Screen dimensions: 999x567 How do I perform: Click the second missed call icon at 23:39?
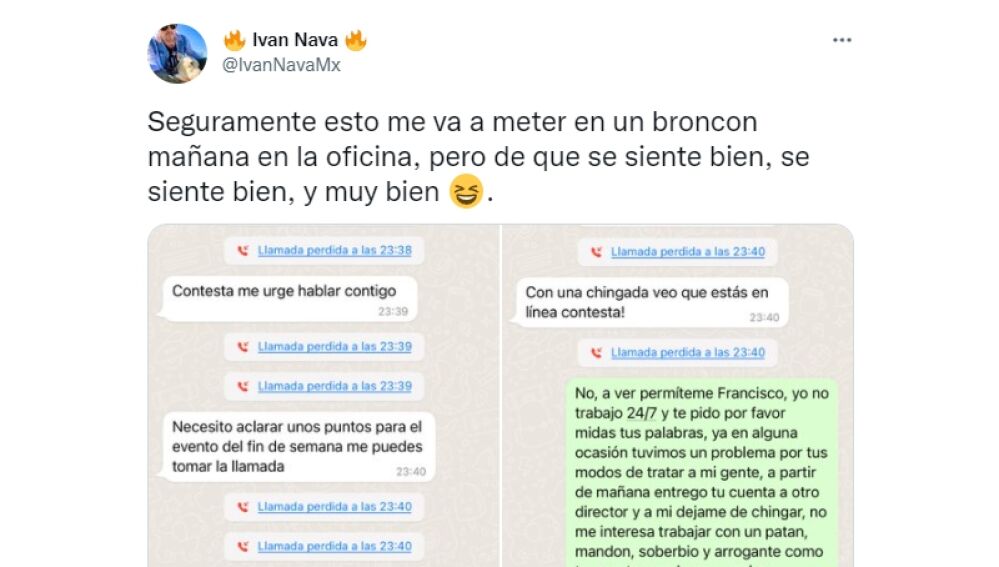pos(242,386)
